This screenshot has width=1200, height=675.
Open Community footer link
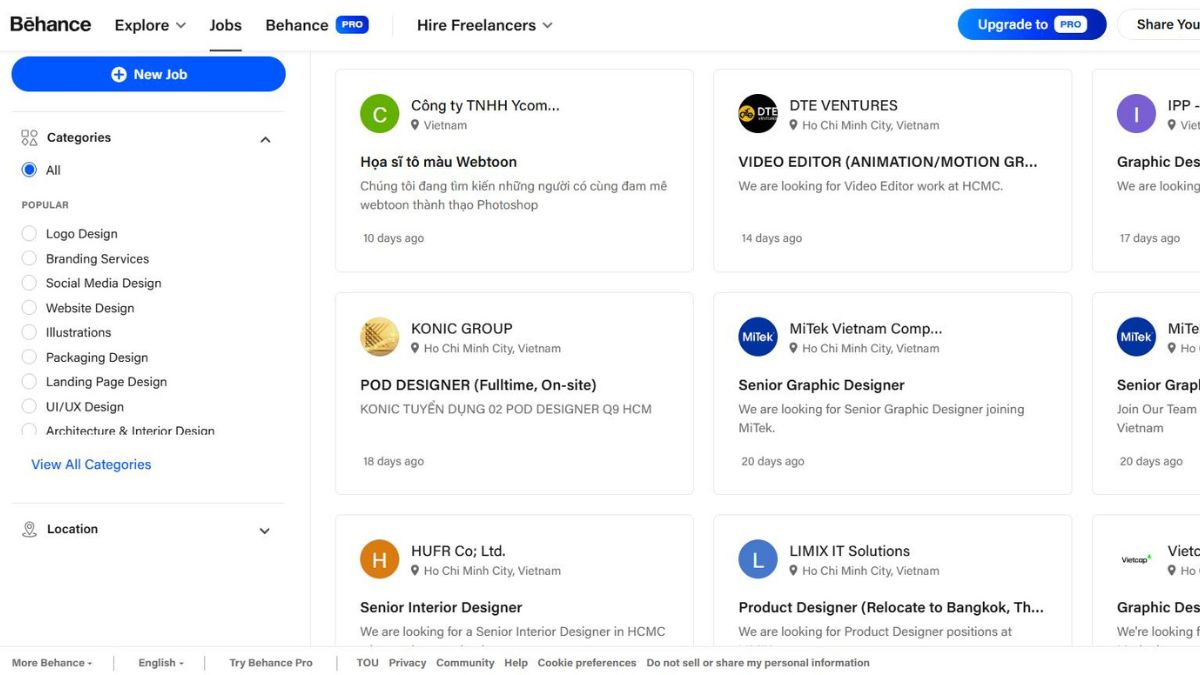click(465, 663)
